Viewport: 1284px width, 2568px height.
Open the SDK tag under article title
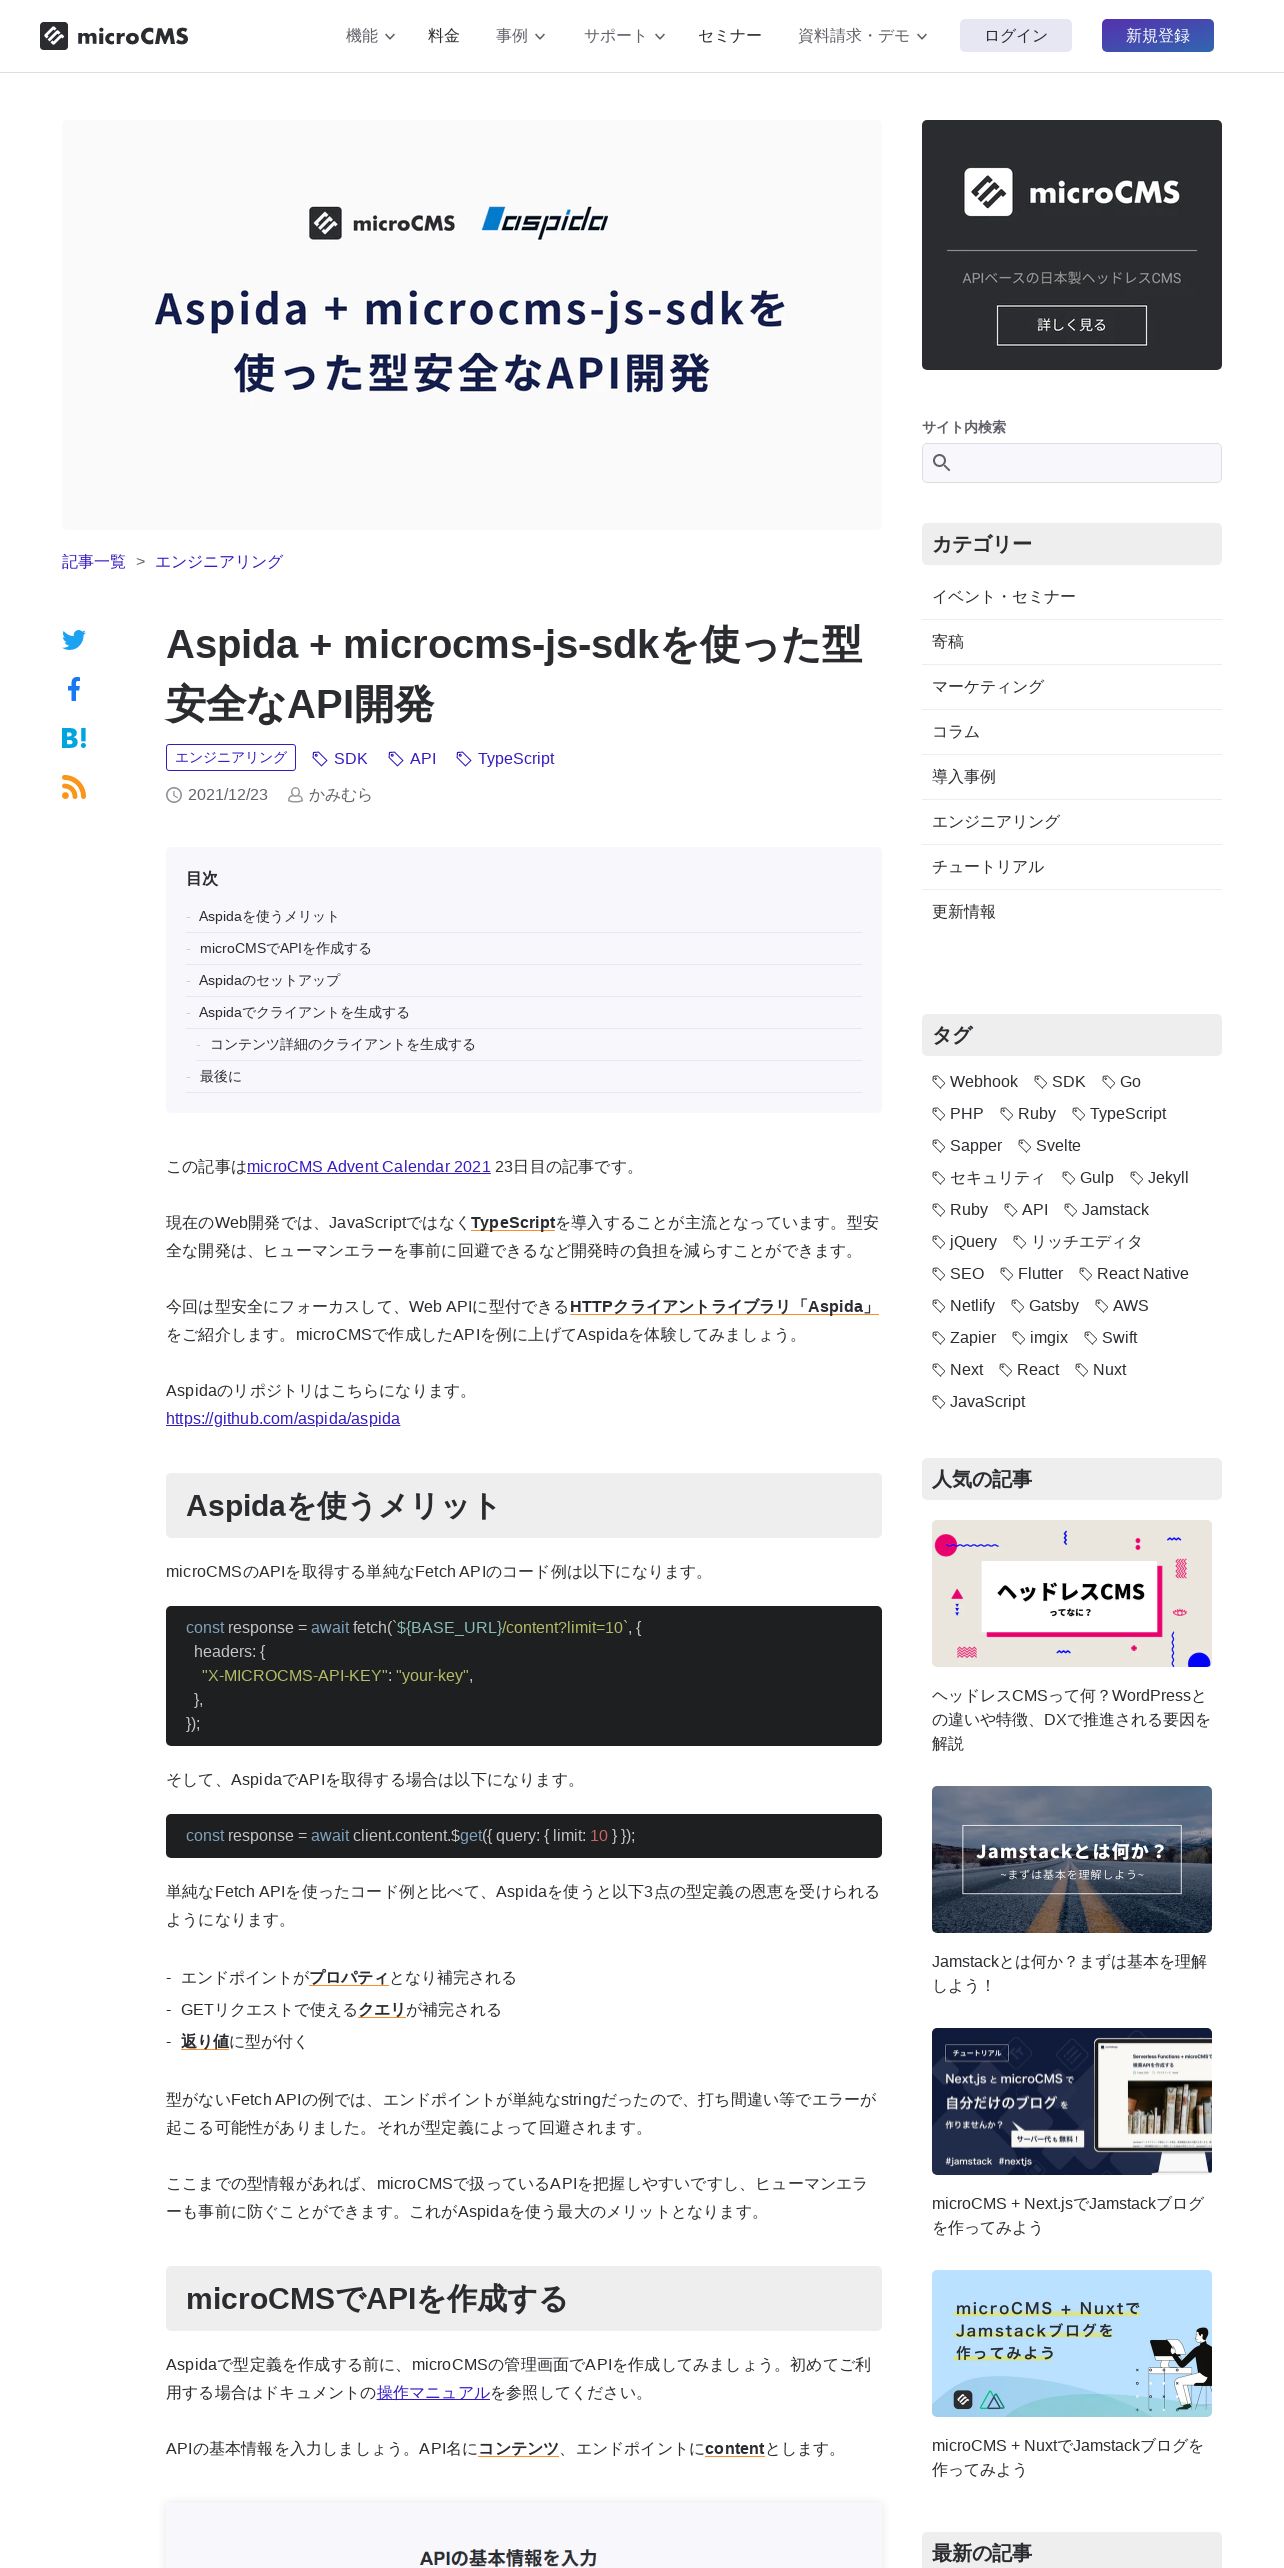coord(340,759)
